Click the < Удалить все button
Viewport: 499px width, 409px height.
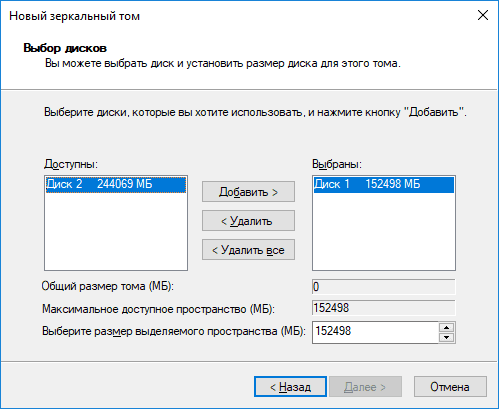[x=248, y=250]
